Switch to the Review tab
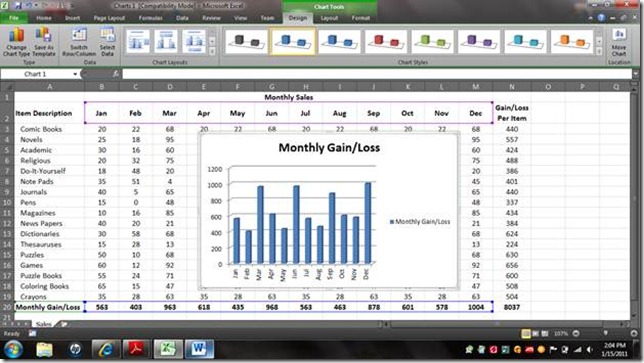This screenshot has width=644, height=363. (211, 18)
